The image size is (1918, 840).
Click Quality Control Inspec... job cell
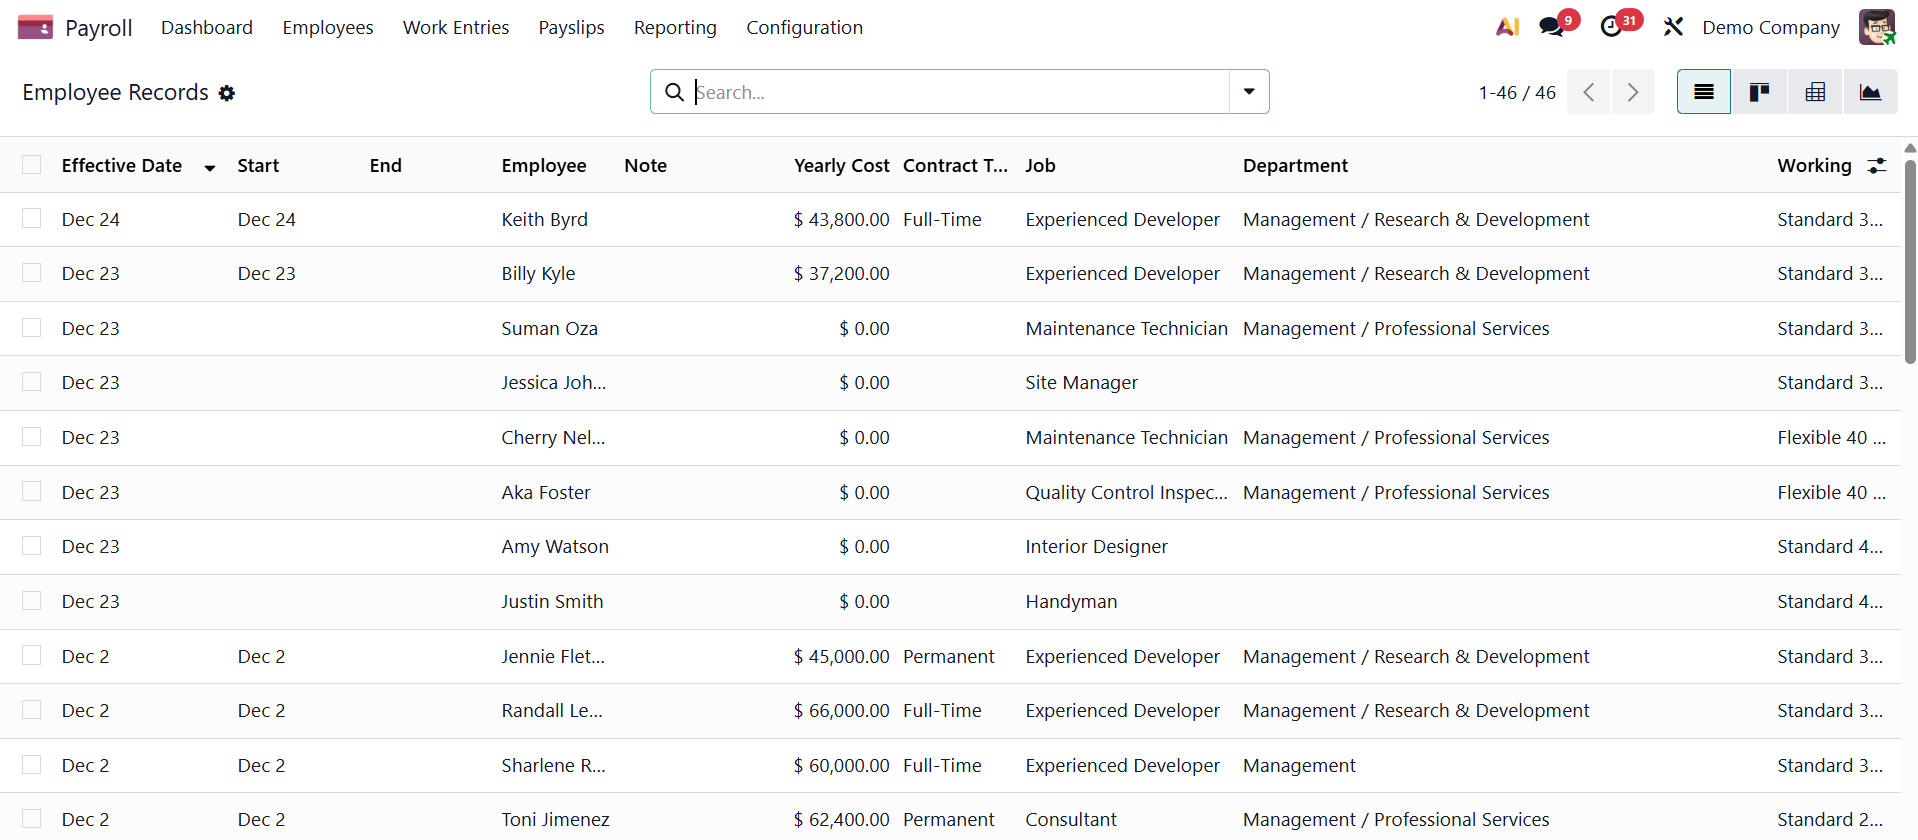tap(1126, 492)
